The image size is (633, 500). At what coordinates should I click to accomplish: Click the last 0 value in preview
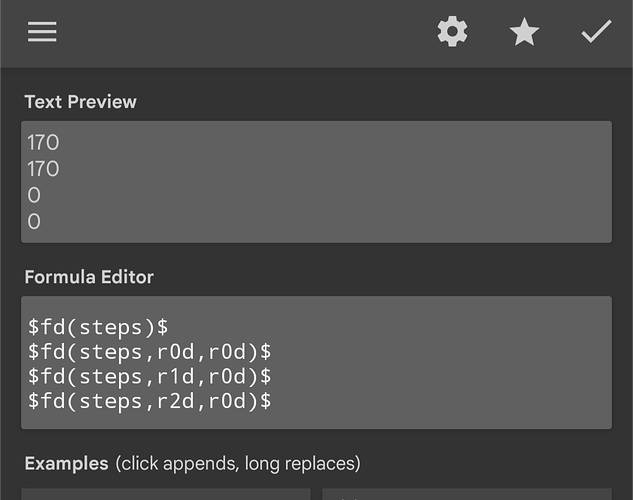click(x=34, y=222)
